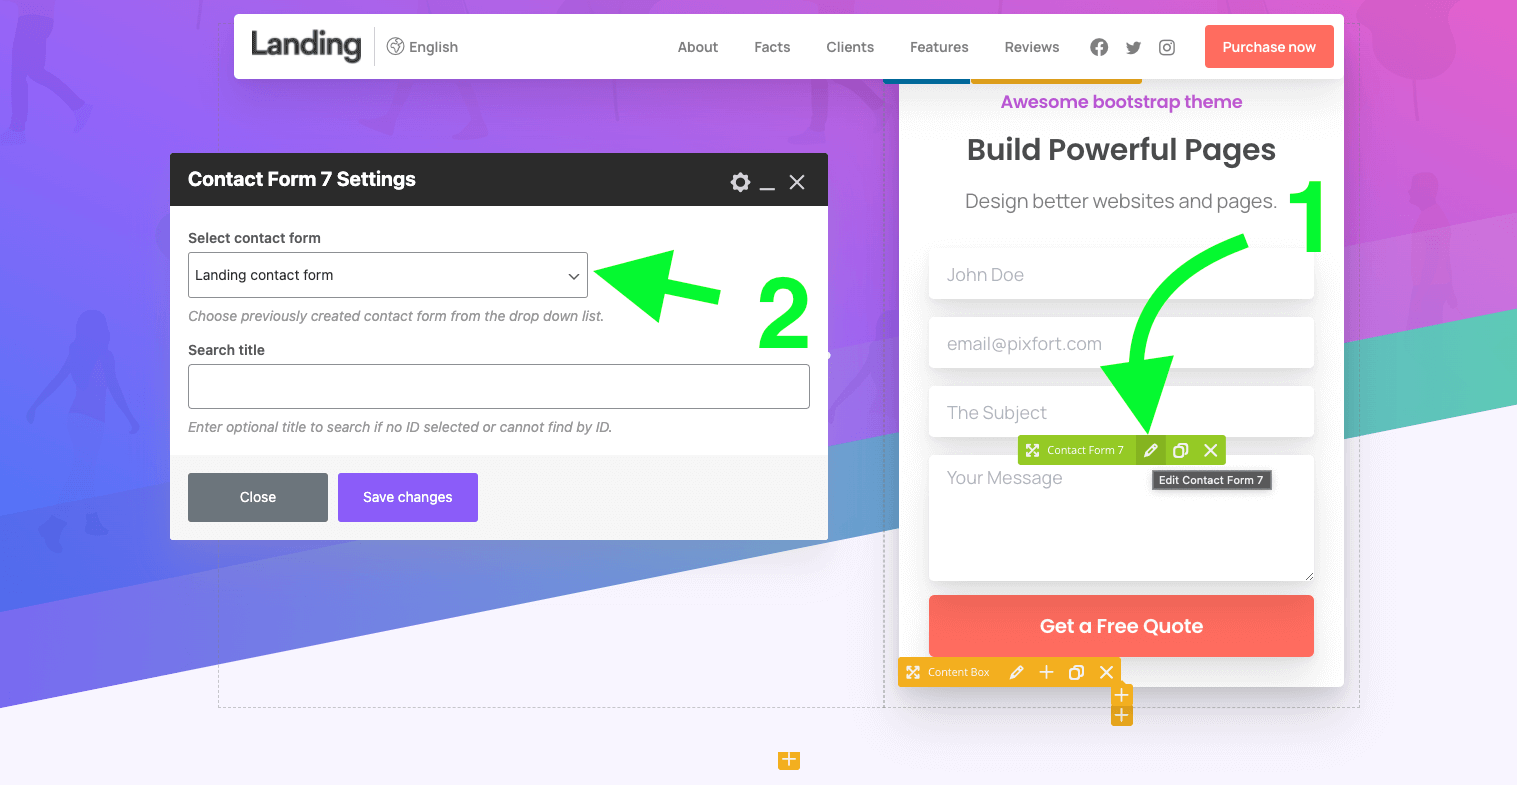The width and height of the screenshot is (1517, 785).
Task: Duplicate the Content Box element
Action: [1076, 672]
